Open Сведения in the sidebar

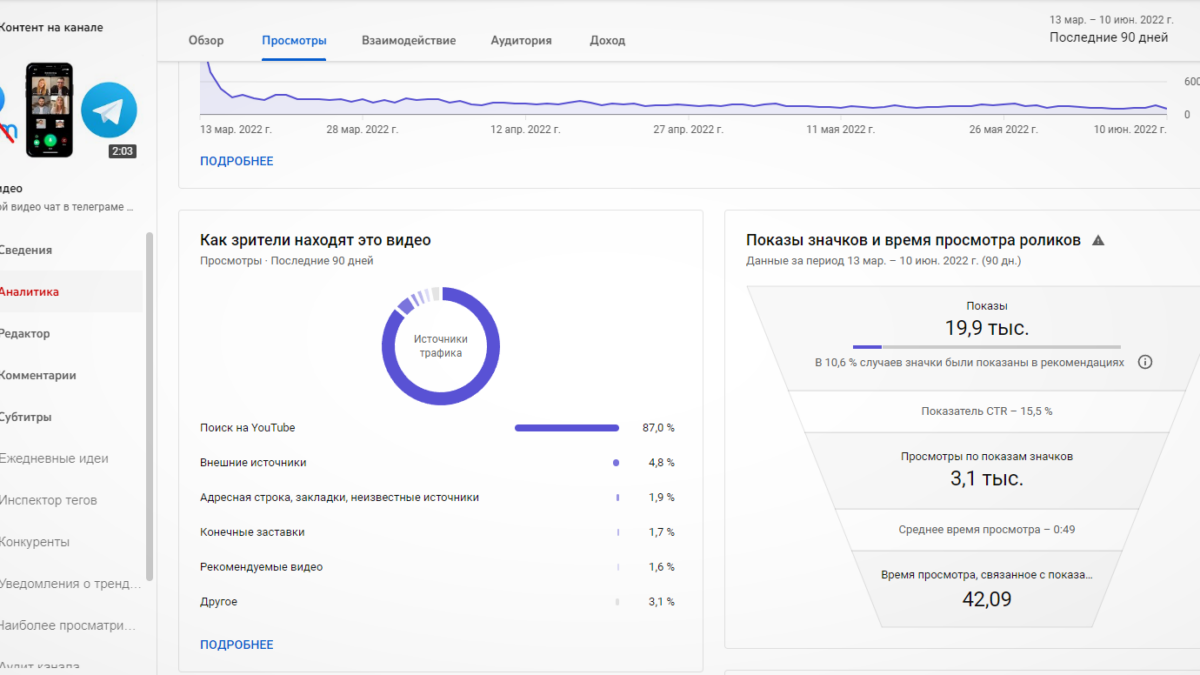25,250
